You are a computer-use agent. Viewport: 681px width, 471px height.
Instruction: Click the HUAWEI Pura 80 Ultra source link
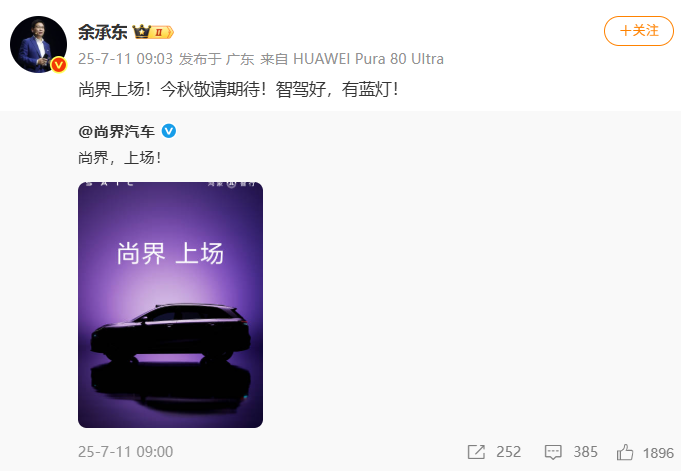368,59
